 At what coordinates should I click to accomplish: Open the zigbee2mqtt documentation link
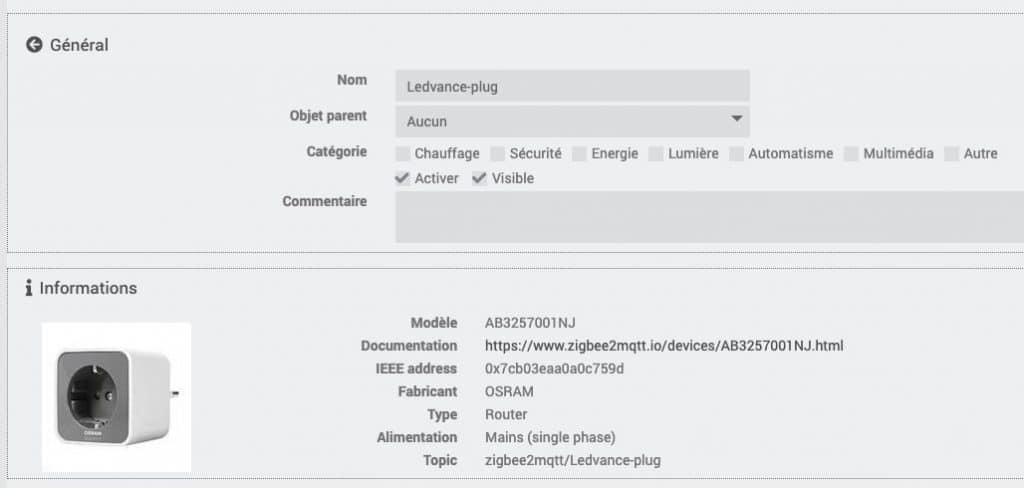[x=664, y=346]
